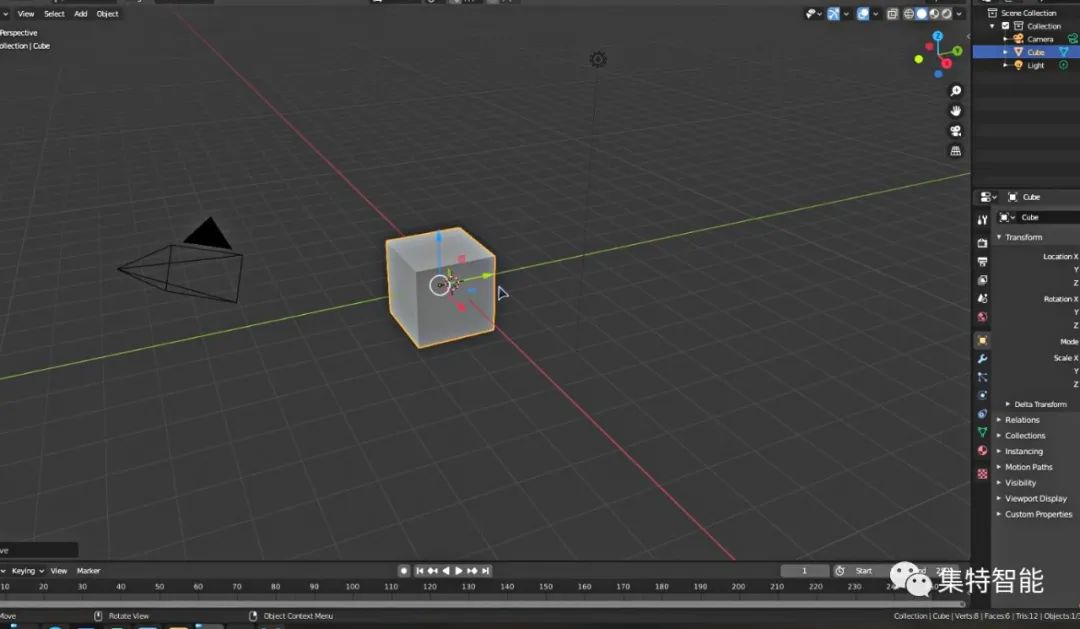Open the Physics properties tab
Viewport: 1080px width, 629px height.
982,395
